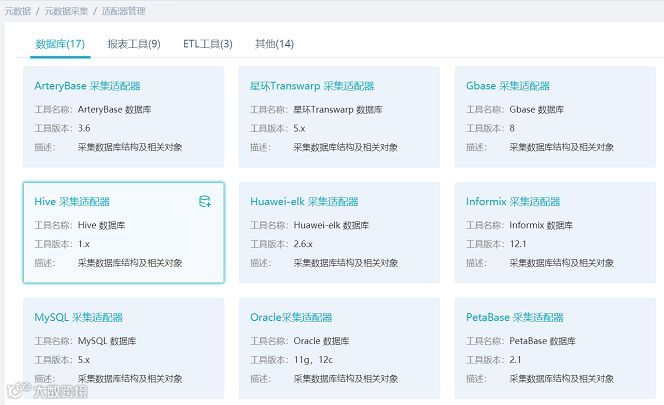Click the text 'Hive 数据库'
The height and width of the screenshot is (405, 664).
(x=101, y=225)
